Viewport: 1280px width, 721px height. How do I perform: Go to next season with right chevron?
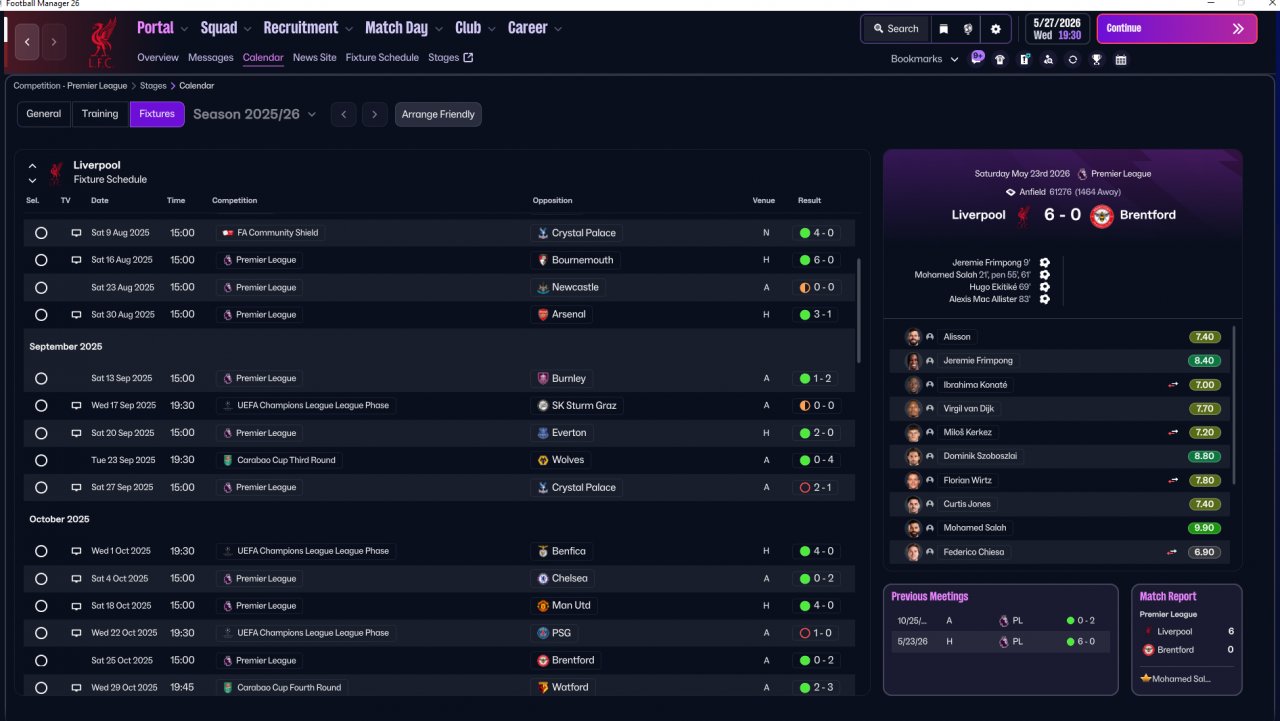coord(375,114)
